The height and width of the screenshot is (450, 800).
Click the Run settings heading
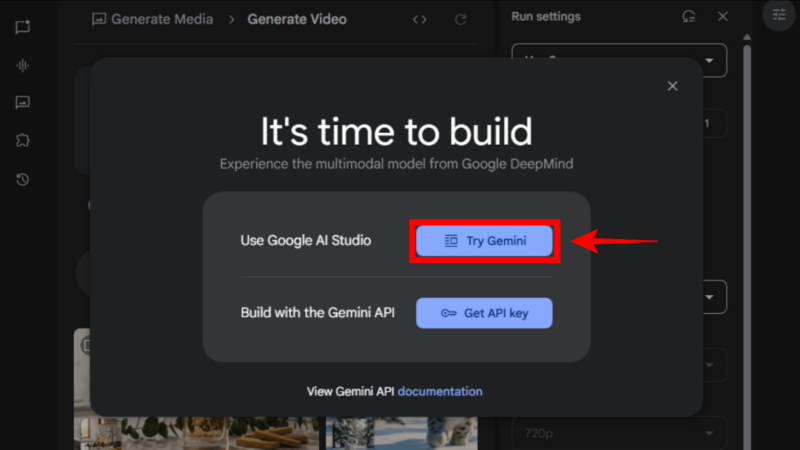pos(546,16)
